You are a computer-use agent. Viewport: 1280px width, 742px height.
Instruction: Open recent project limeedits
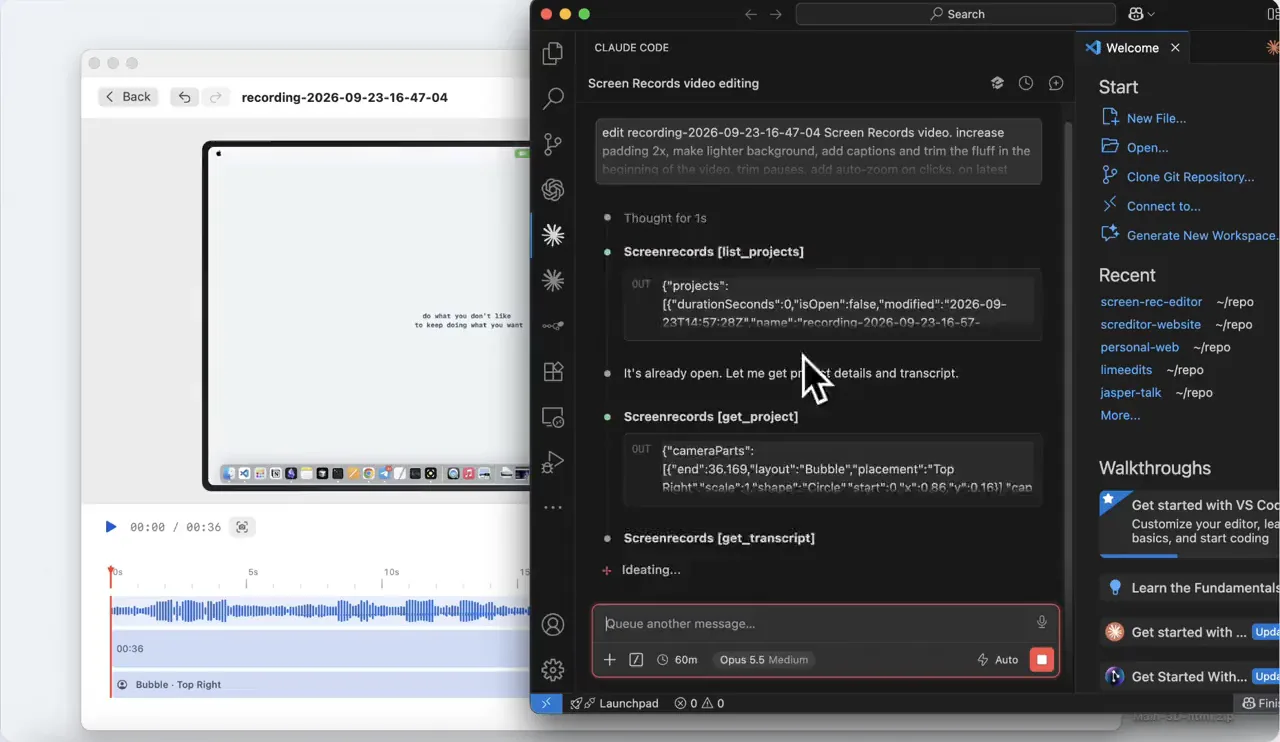[1126, 370]
